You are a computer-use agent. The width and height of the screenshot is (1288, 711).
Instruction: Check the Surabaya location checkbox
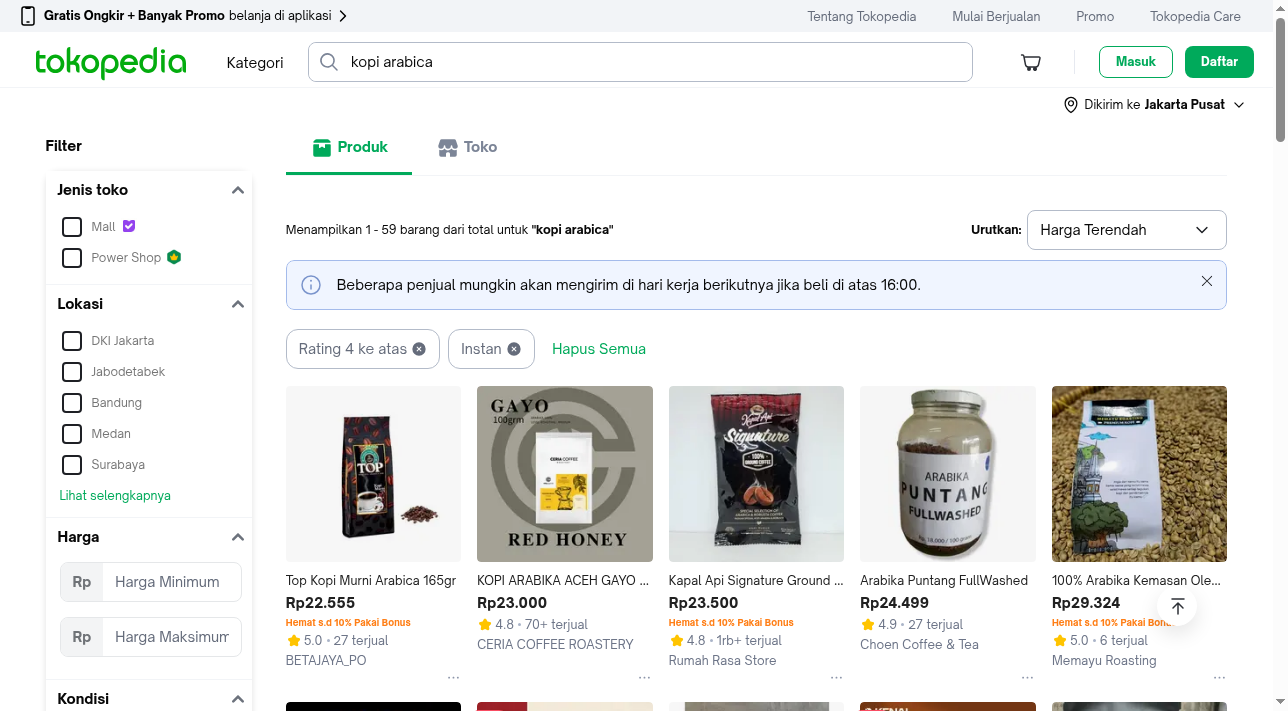pos(72,465)
